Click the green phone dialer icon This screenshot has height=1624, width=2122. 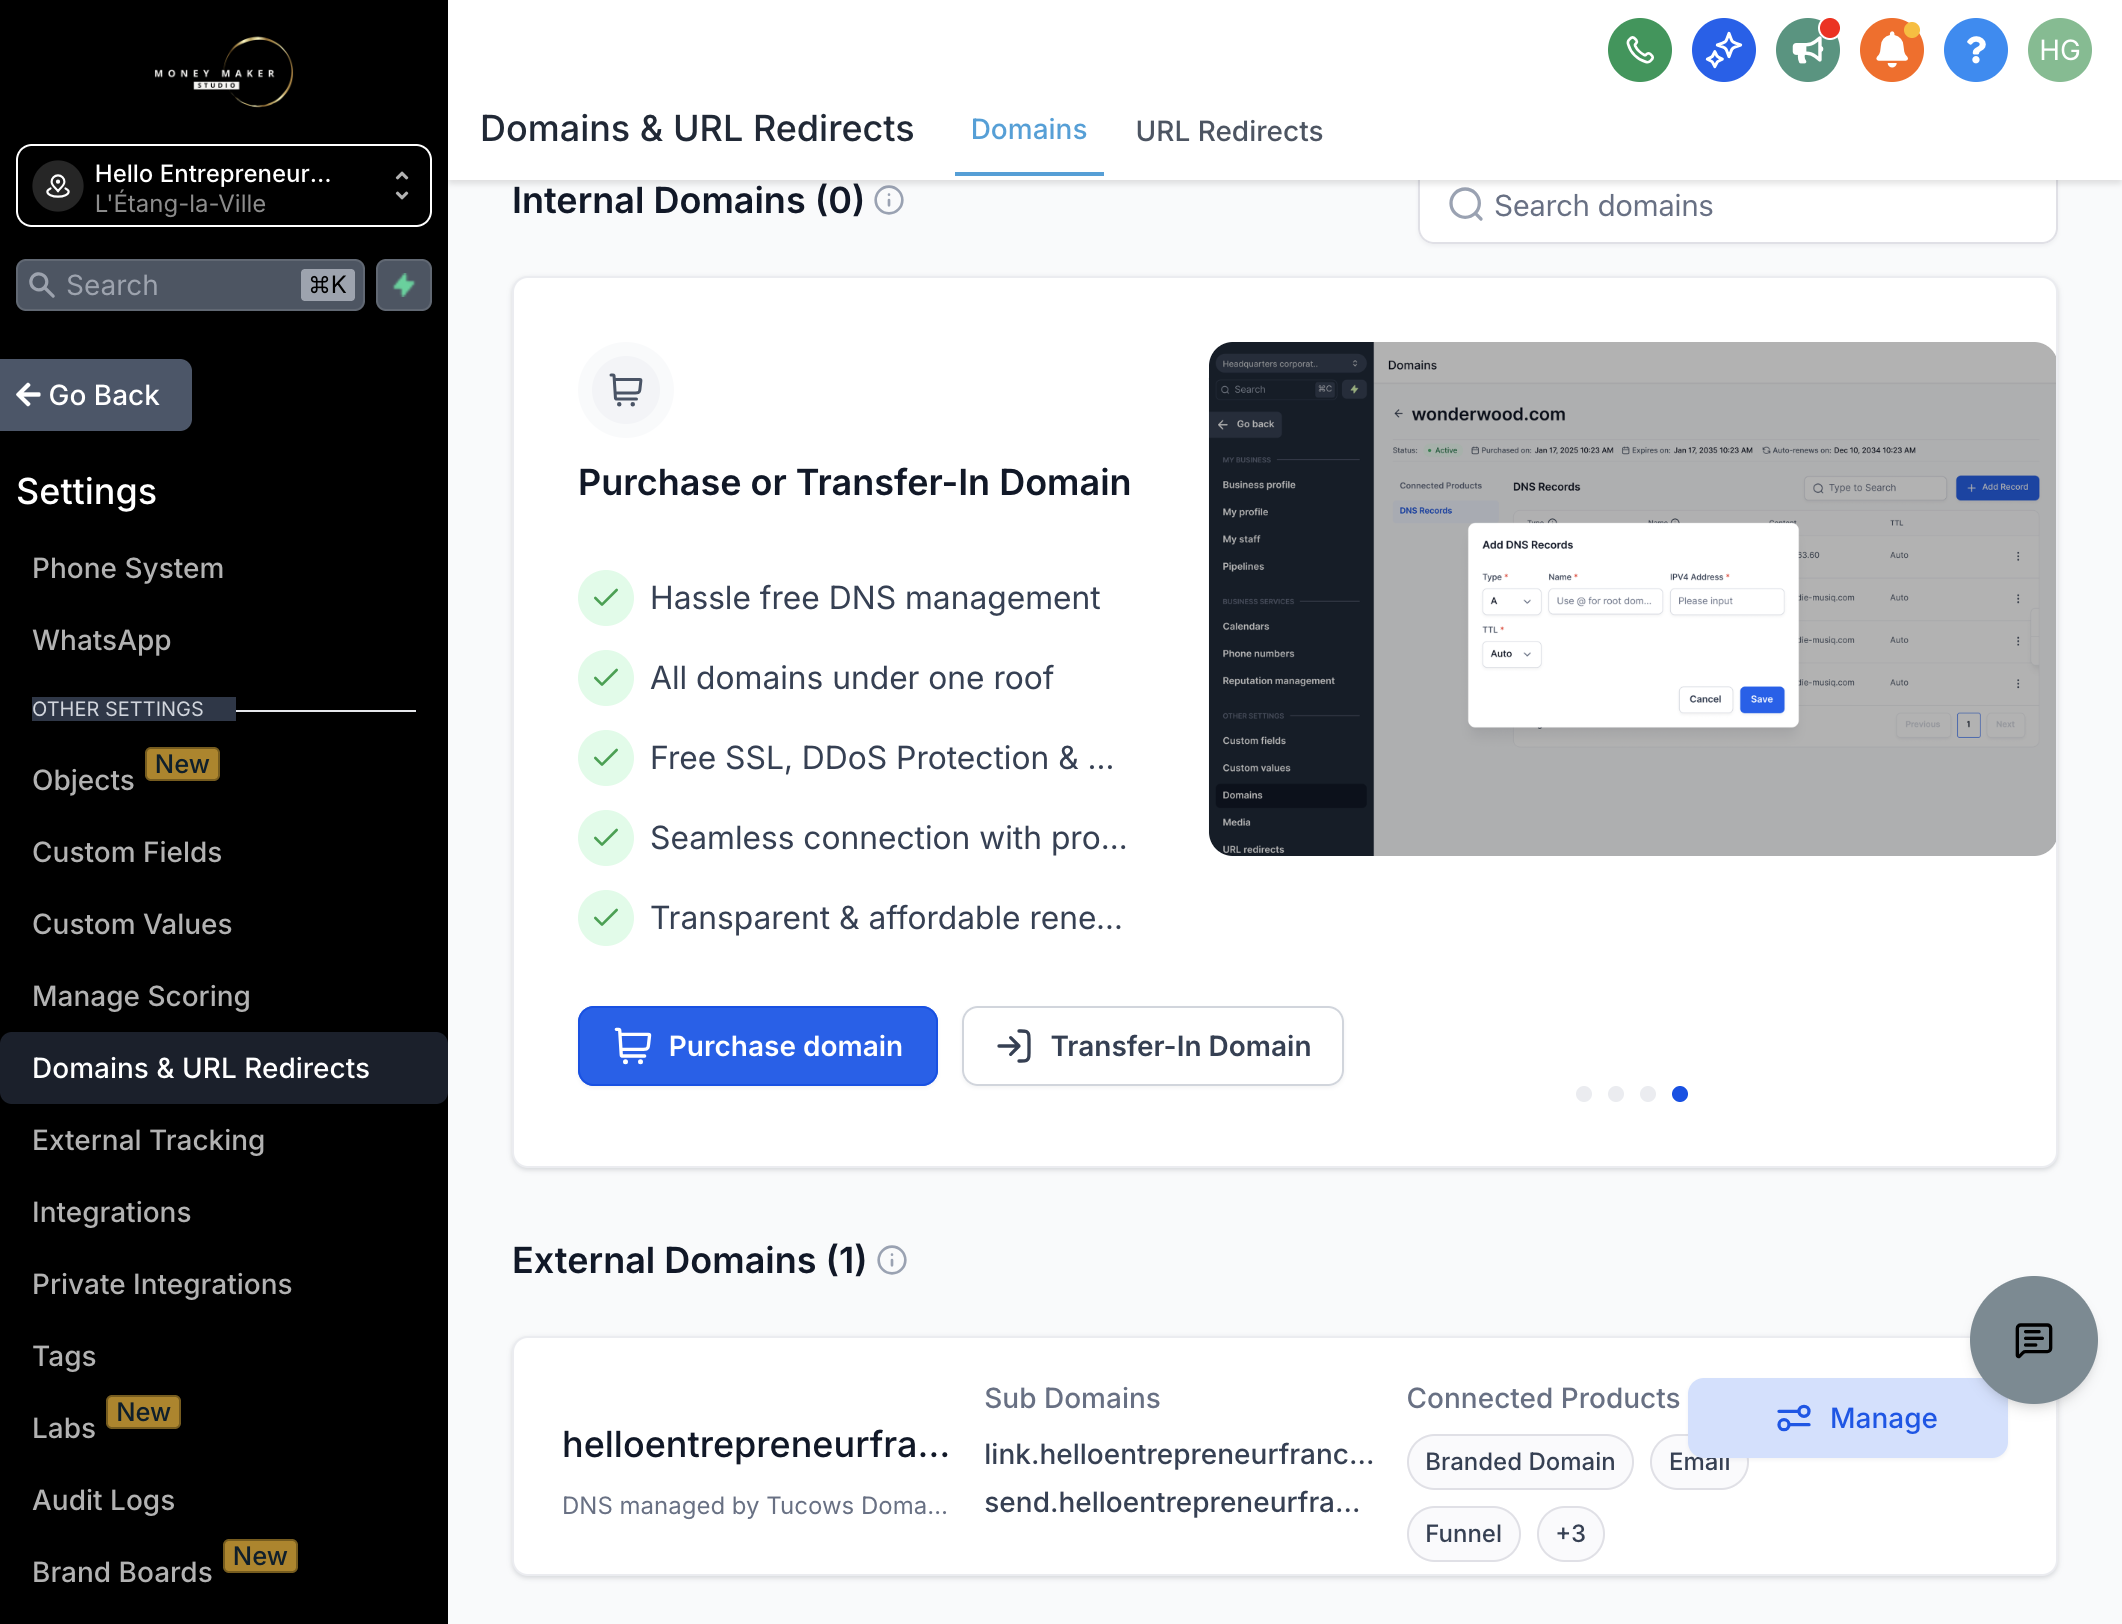click(1639, 50)
